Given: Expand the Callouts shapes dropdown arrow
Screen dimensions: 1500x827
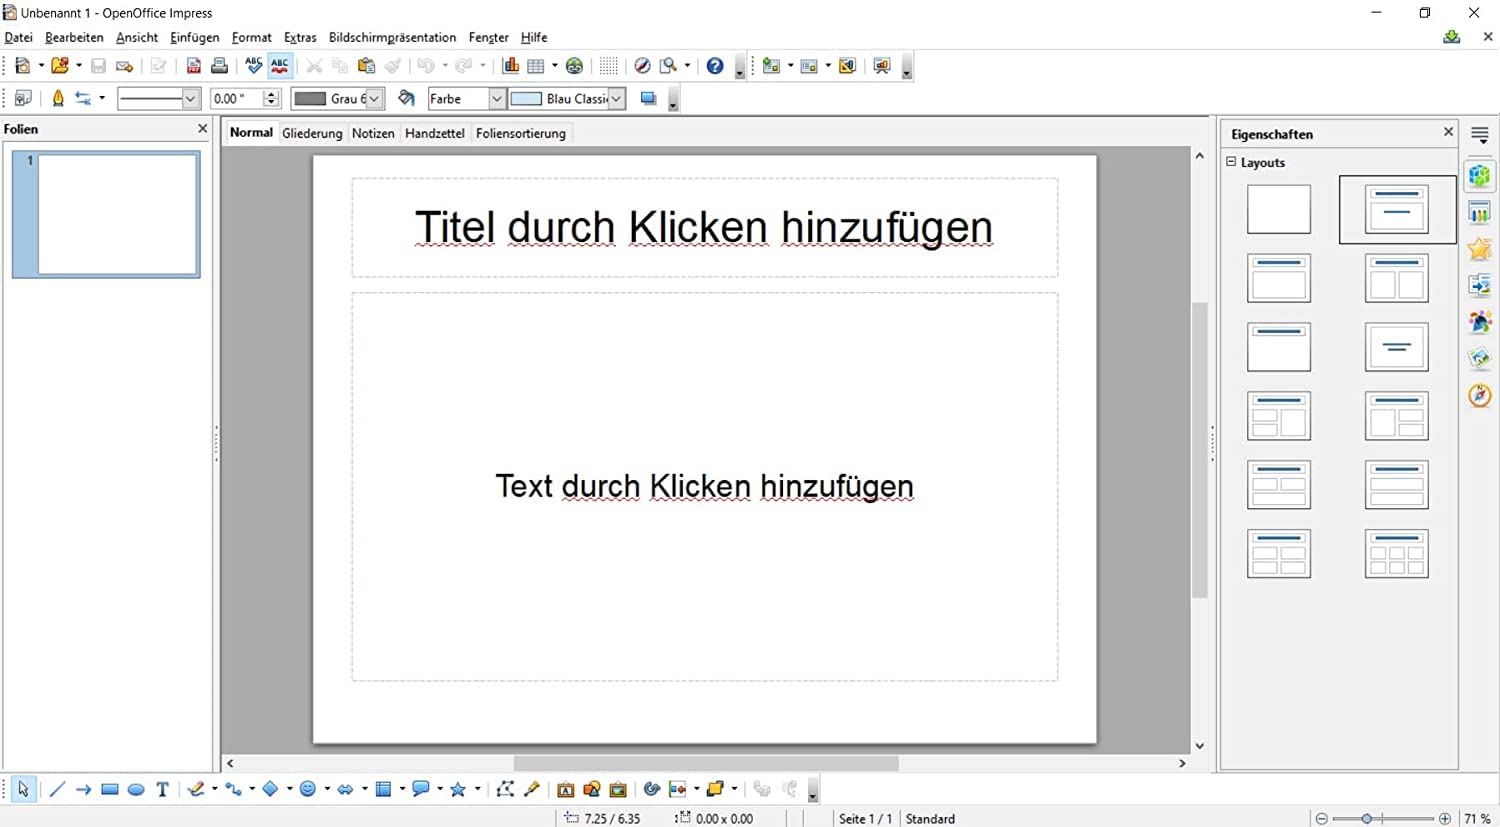Looking at the screenshot, I should (x=440, y=789).
